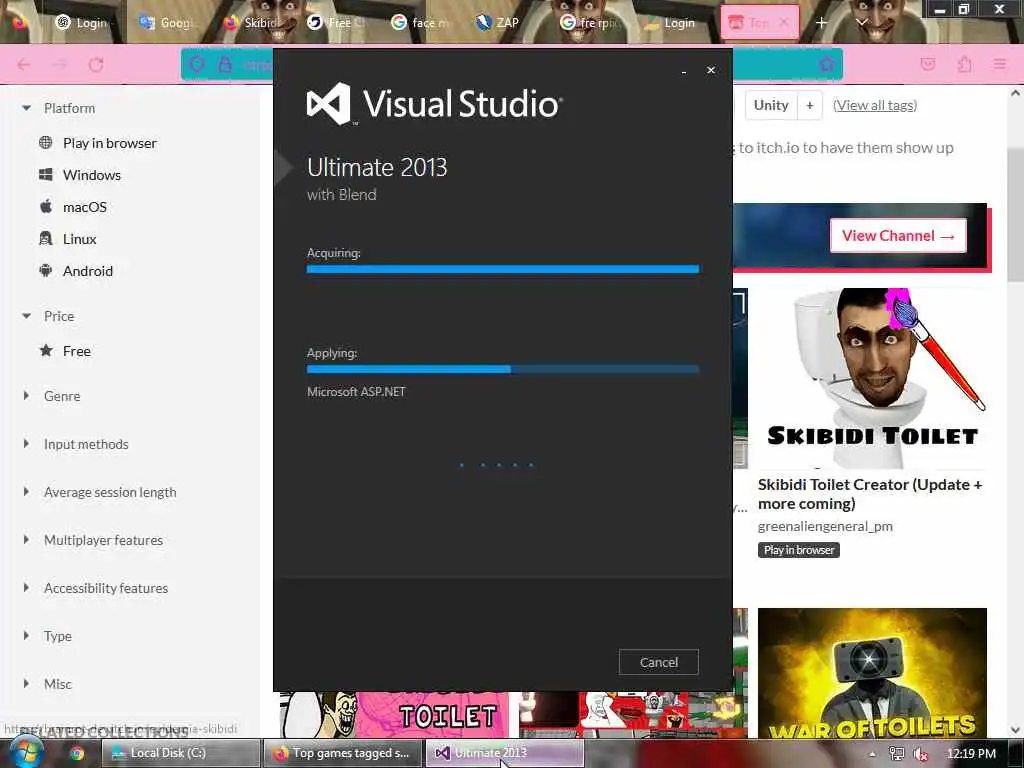Image resolution: width=1024 pixels, height=768 pixels.
Task: Select the Windows platform filter
Action: [92, 175]
